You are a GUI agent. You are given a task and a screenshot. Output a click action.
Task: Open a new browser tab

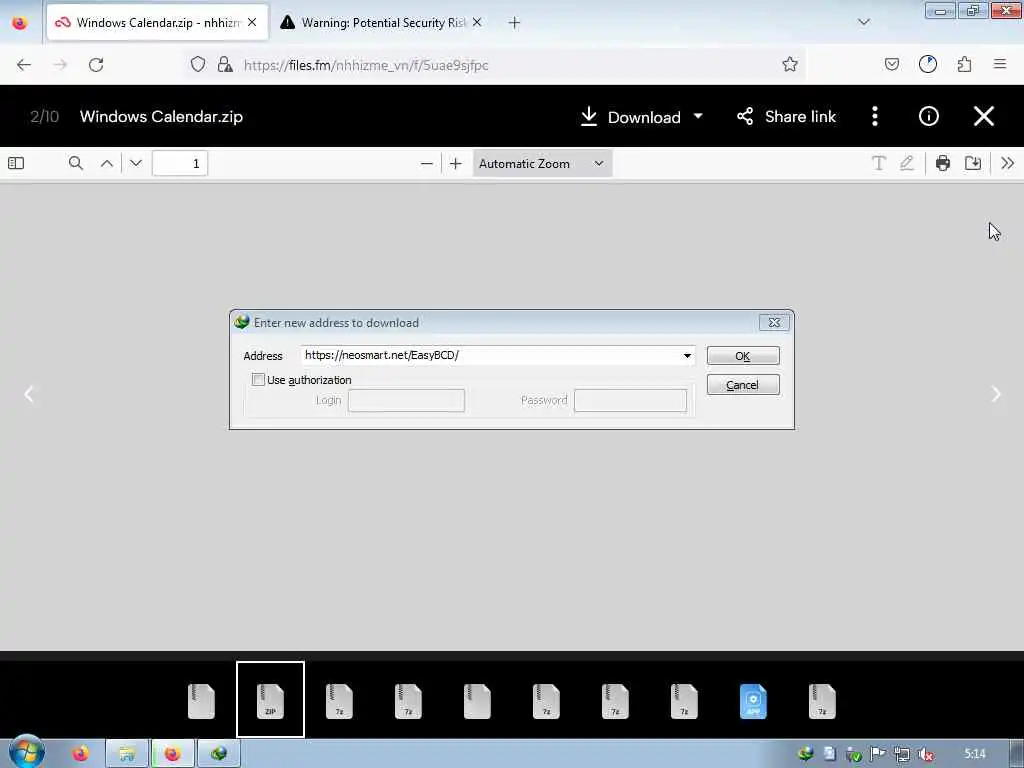coord(514,23)
